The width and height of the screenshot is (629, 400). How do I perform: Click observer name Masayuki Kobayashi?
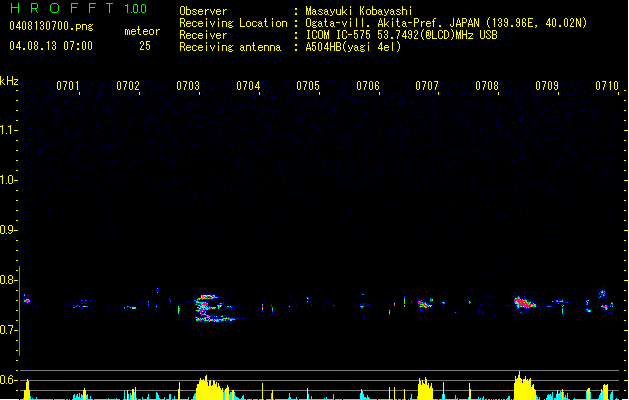[x=359, y=11]
